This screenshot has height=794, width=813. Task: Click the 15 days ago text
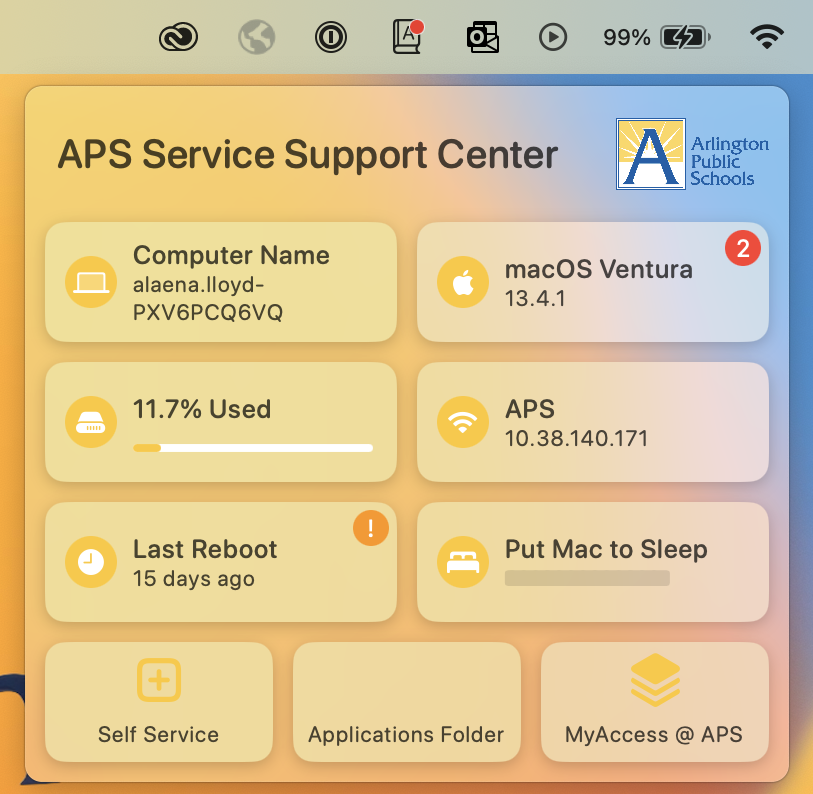tap(194, 579)
